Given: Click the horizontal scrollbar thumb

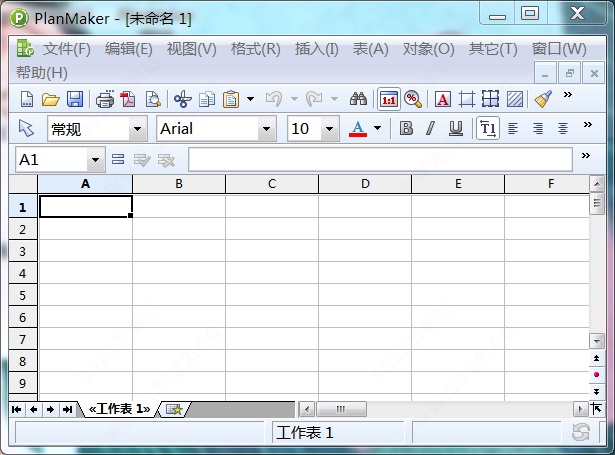Looking at the screenshot, I should click(x=341, y=410).
